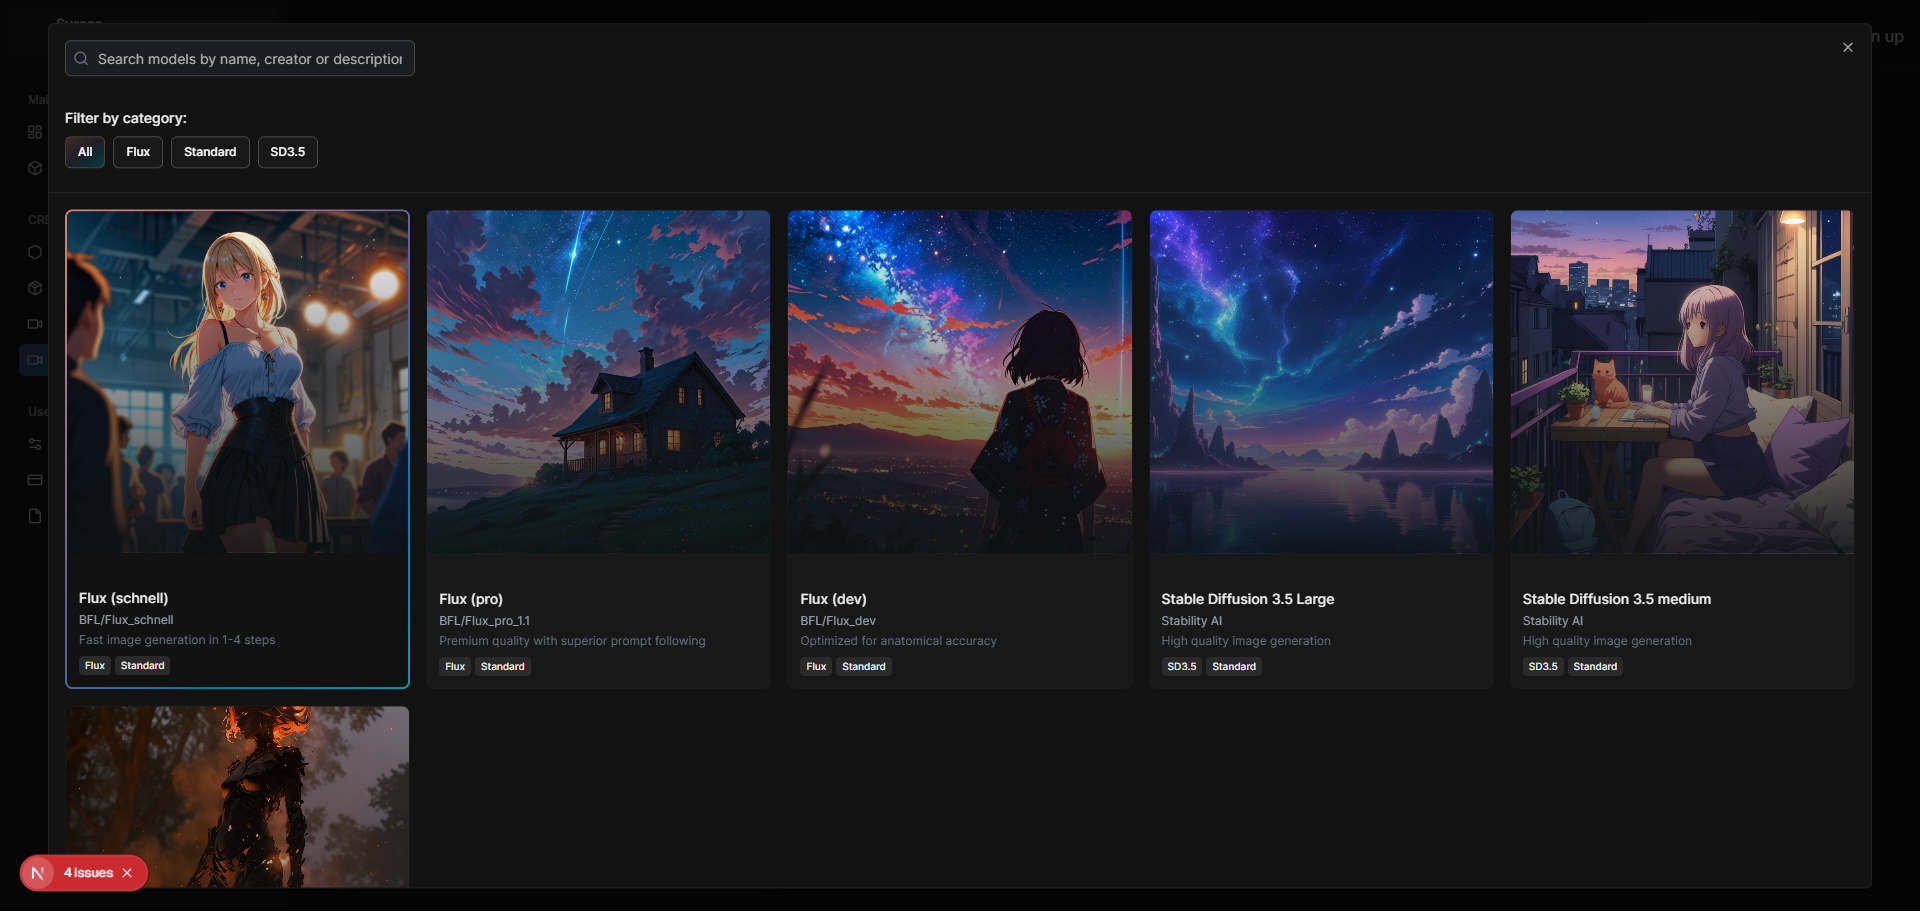Click the 'Filter by category:' label
1920x912 pixels.
point(126,118)
